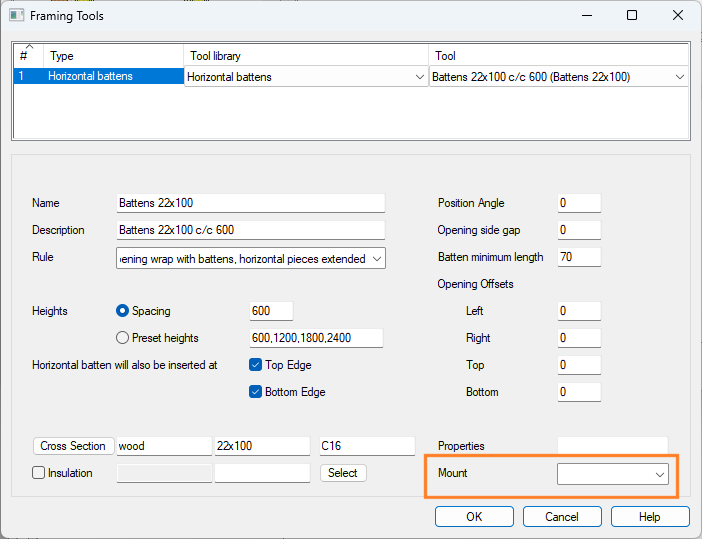The height and width of the screenshot is (539, 702).
Task: Uncheck the Bottom Edge checkbox
Action: click(x=256, y=392)
